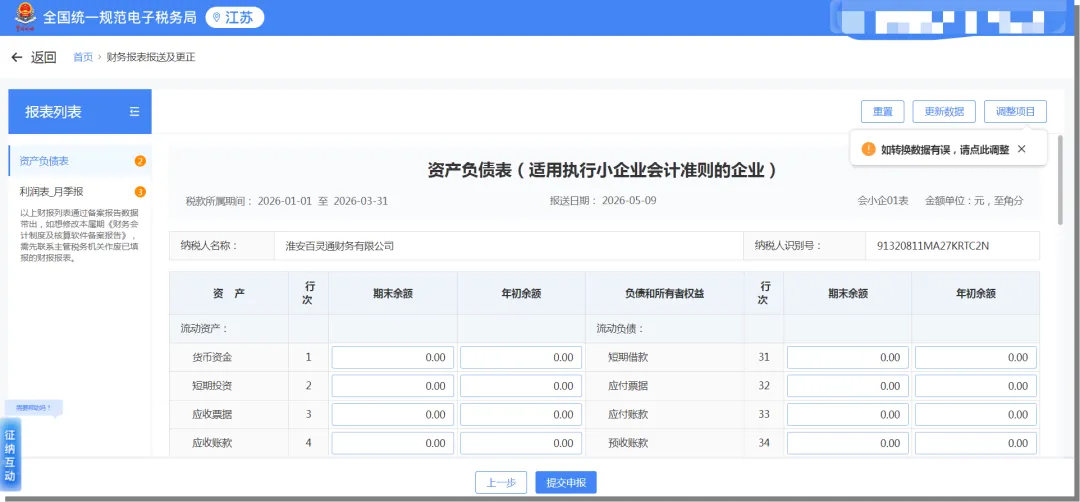Image resolution: width=1080 pixels, height=502 pixels.
Task: Open the 征纳互动 side widget
Action: 10,455
